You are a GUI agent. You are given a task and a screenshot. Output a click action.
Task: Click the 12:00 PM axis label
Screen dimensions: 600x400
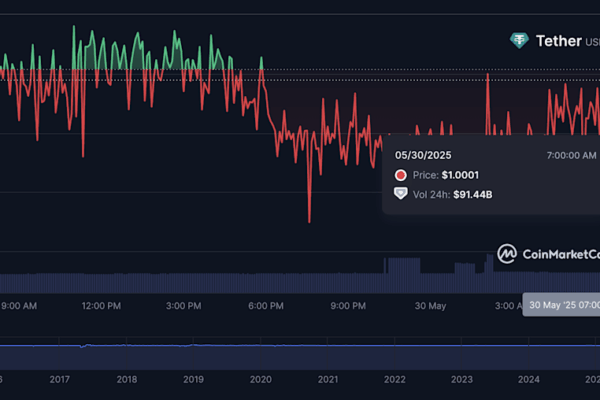coord(101,306)
